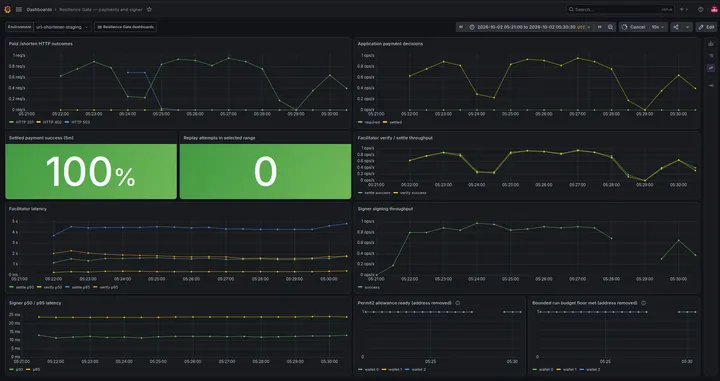Open the Signer signing throughput panel title
720x381 pixels.
[x=385, y=209]
